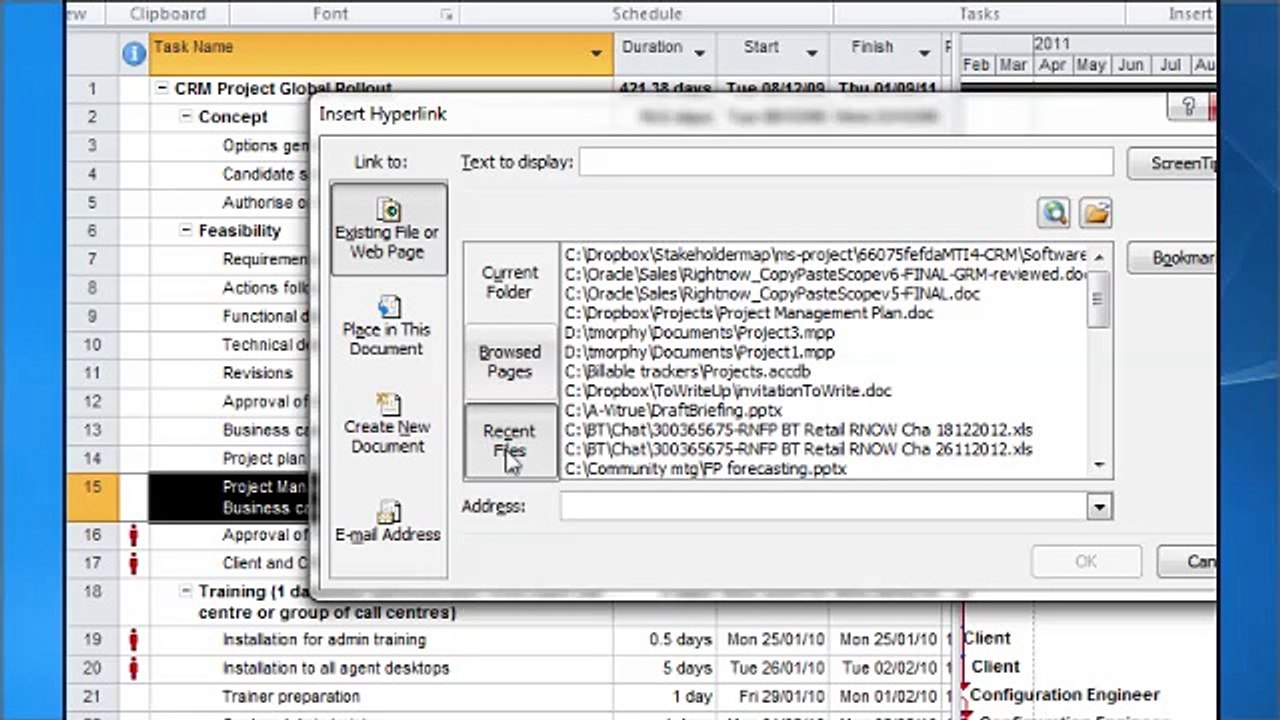Click Configuration Engineer label in Gantt chart
The width and height of the screenshot is (1280, 720).
(x=1064, y=694)
